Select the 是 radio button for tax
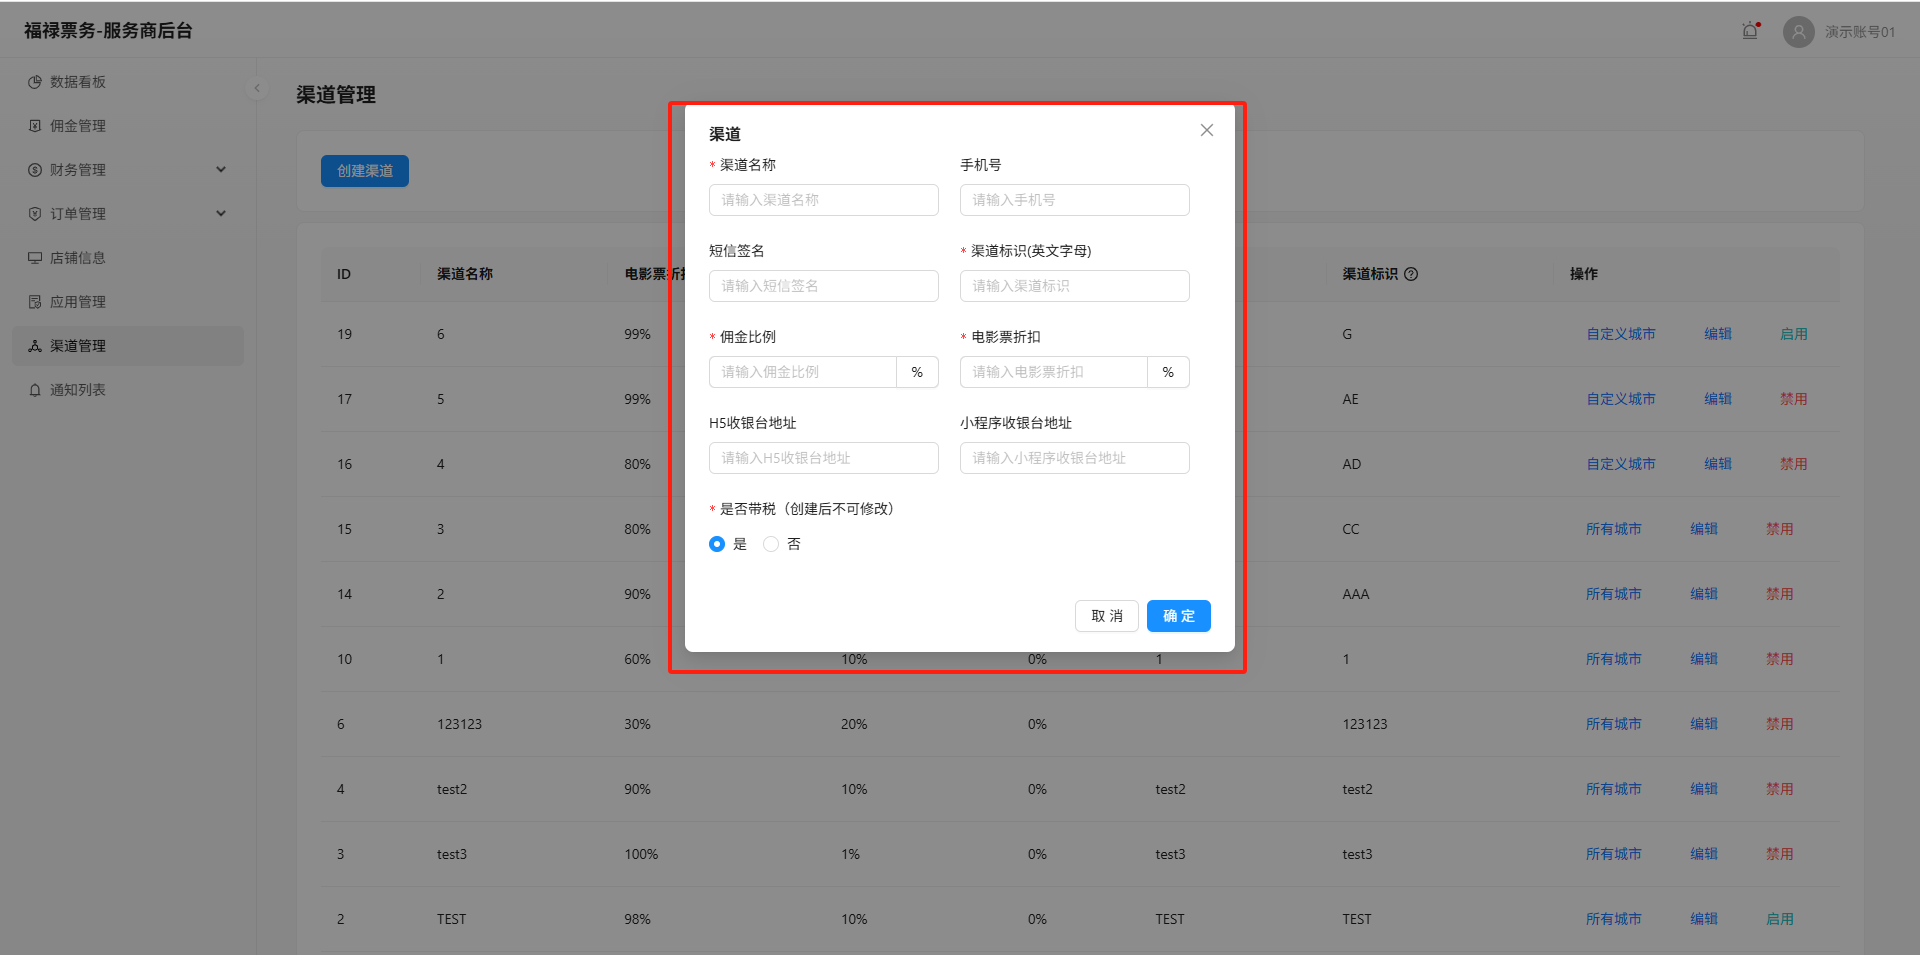This screenshot has width=1920, height=955. (717, 544)
